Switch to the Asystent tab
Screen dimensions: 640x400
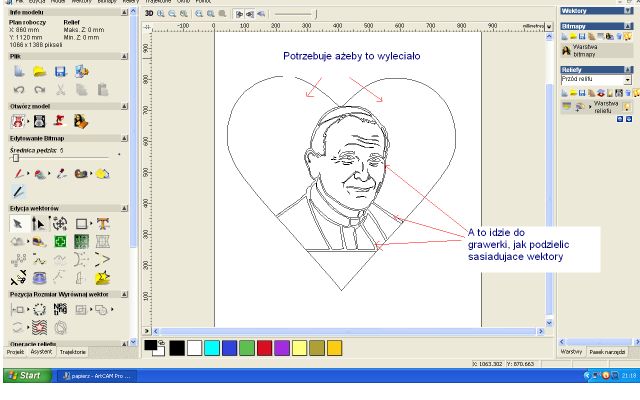tap(41, 352)
